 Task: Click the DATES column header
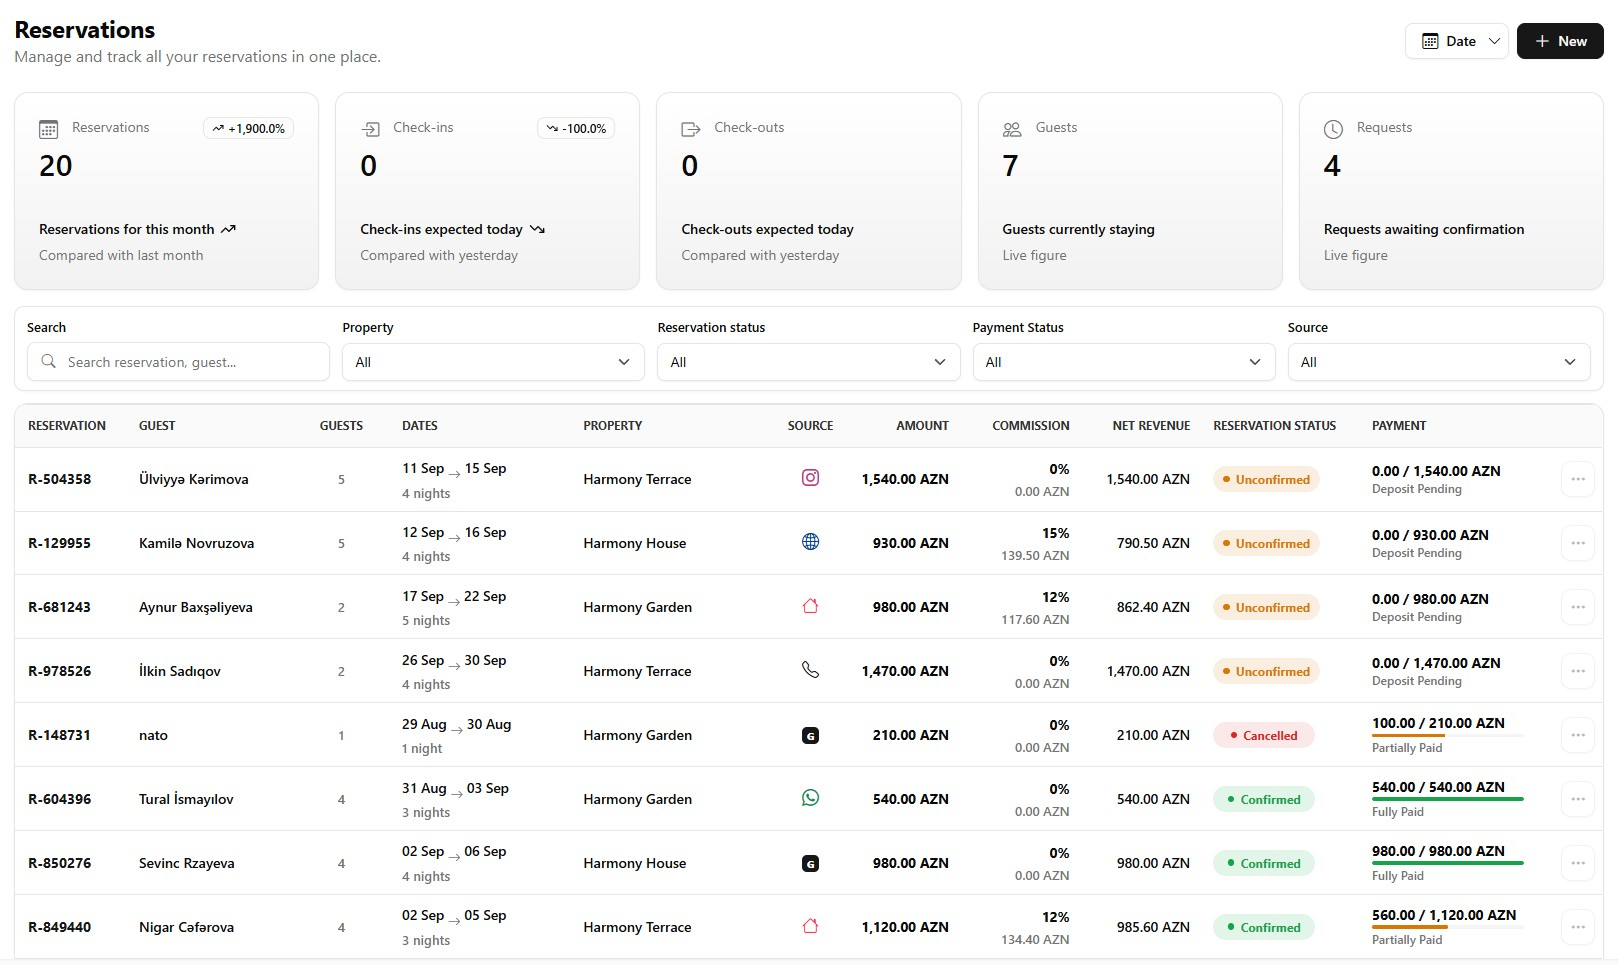pos(420,426)
